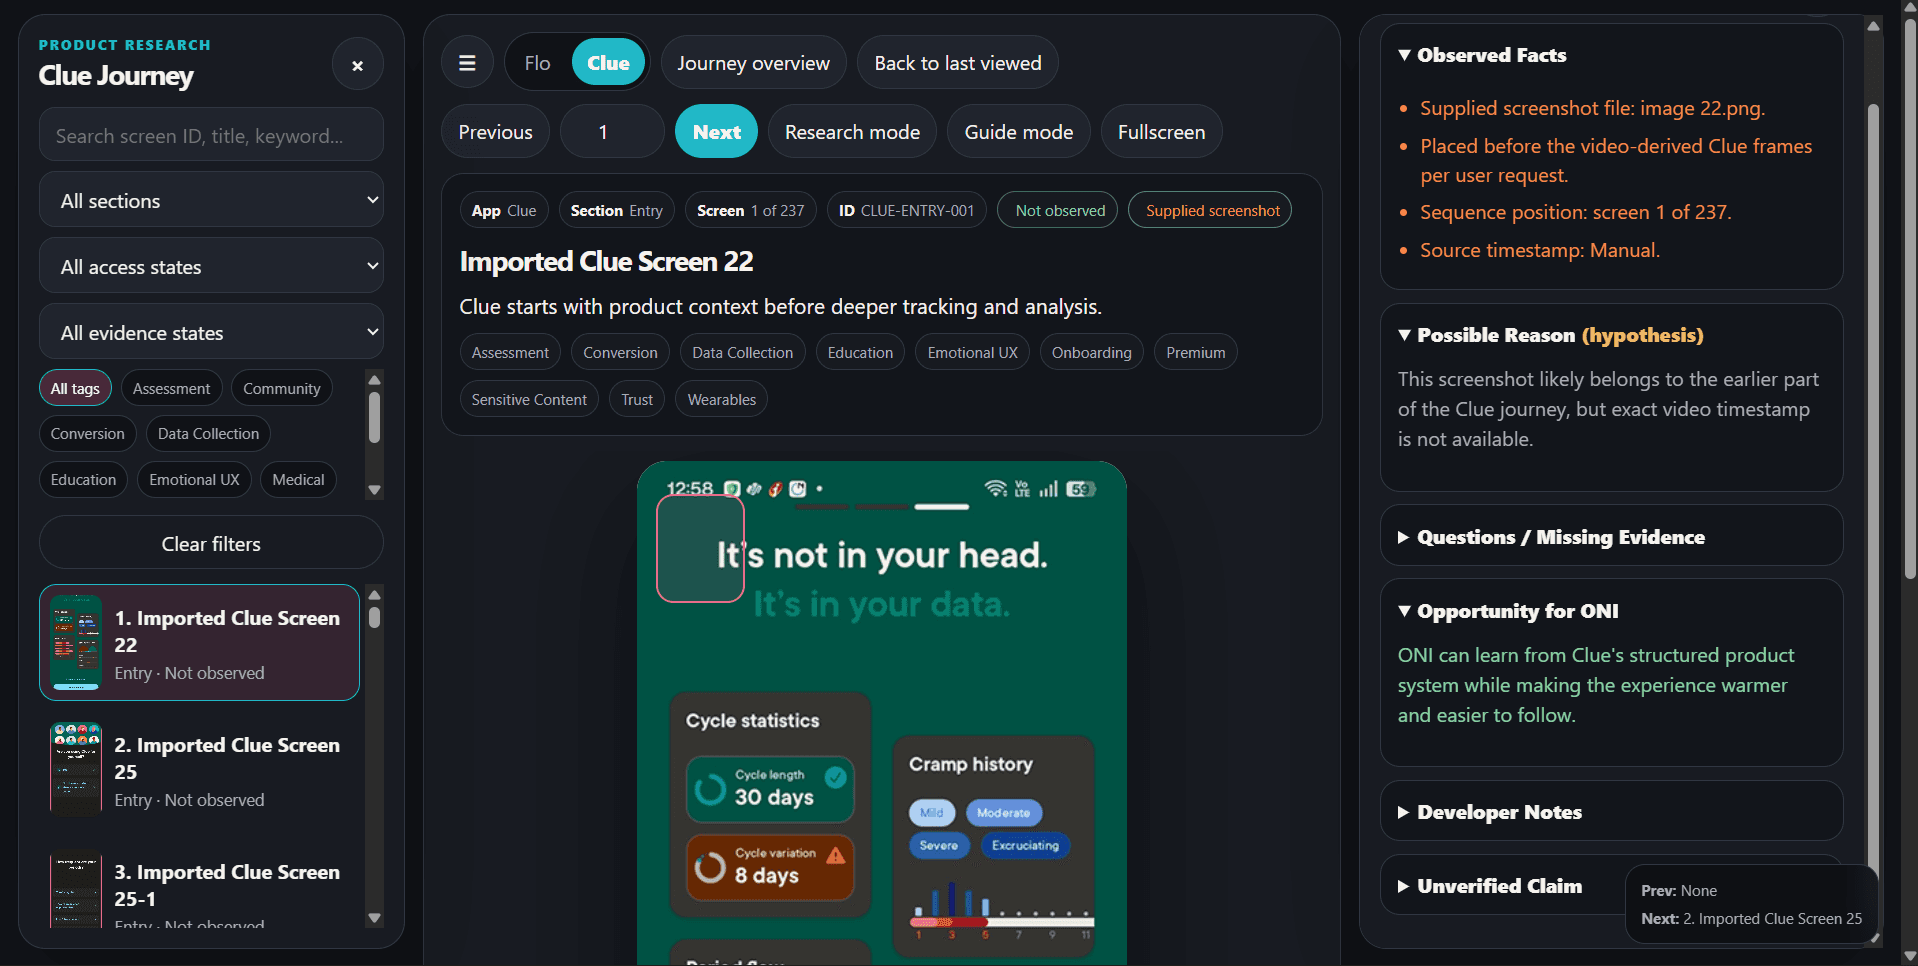Select Imported Clue Screen 25 thumbnail

(76, 770)
